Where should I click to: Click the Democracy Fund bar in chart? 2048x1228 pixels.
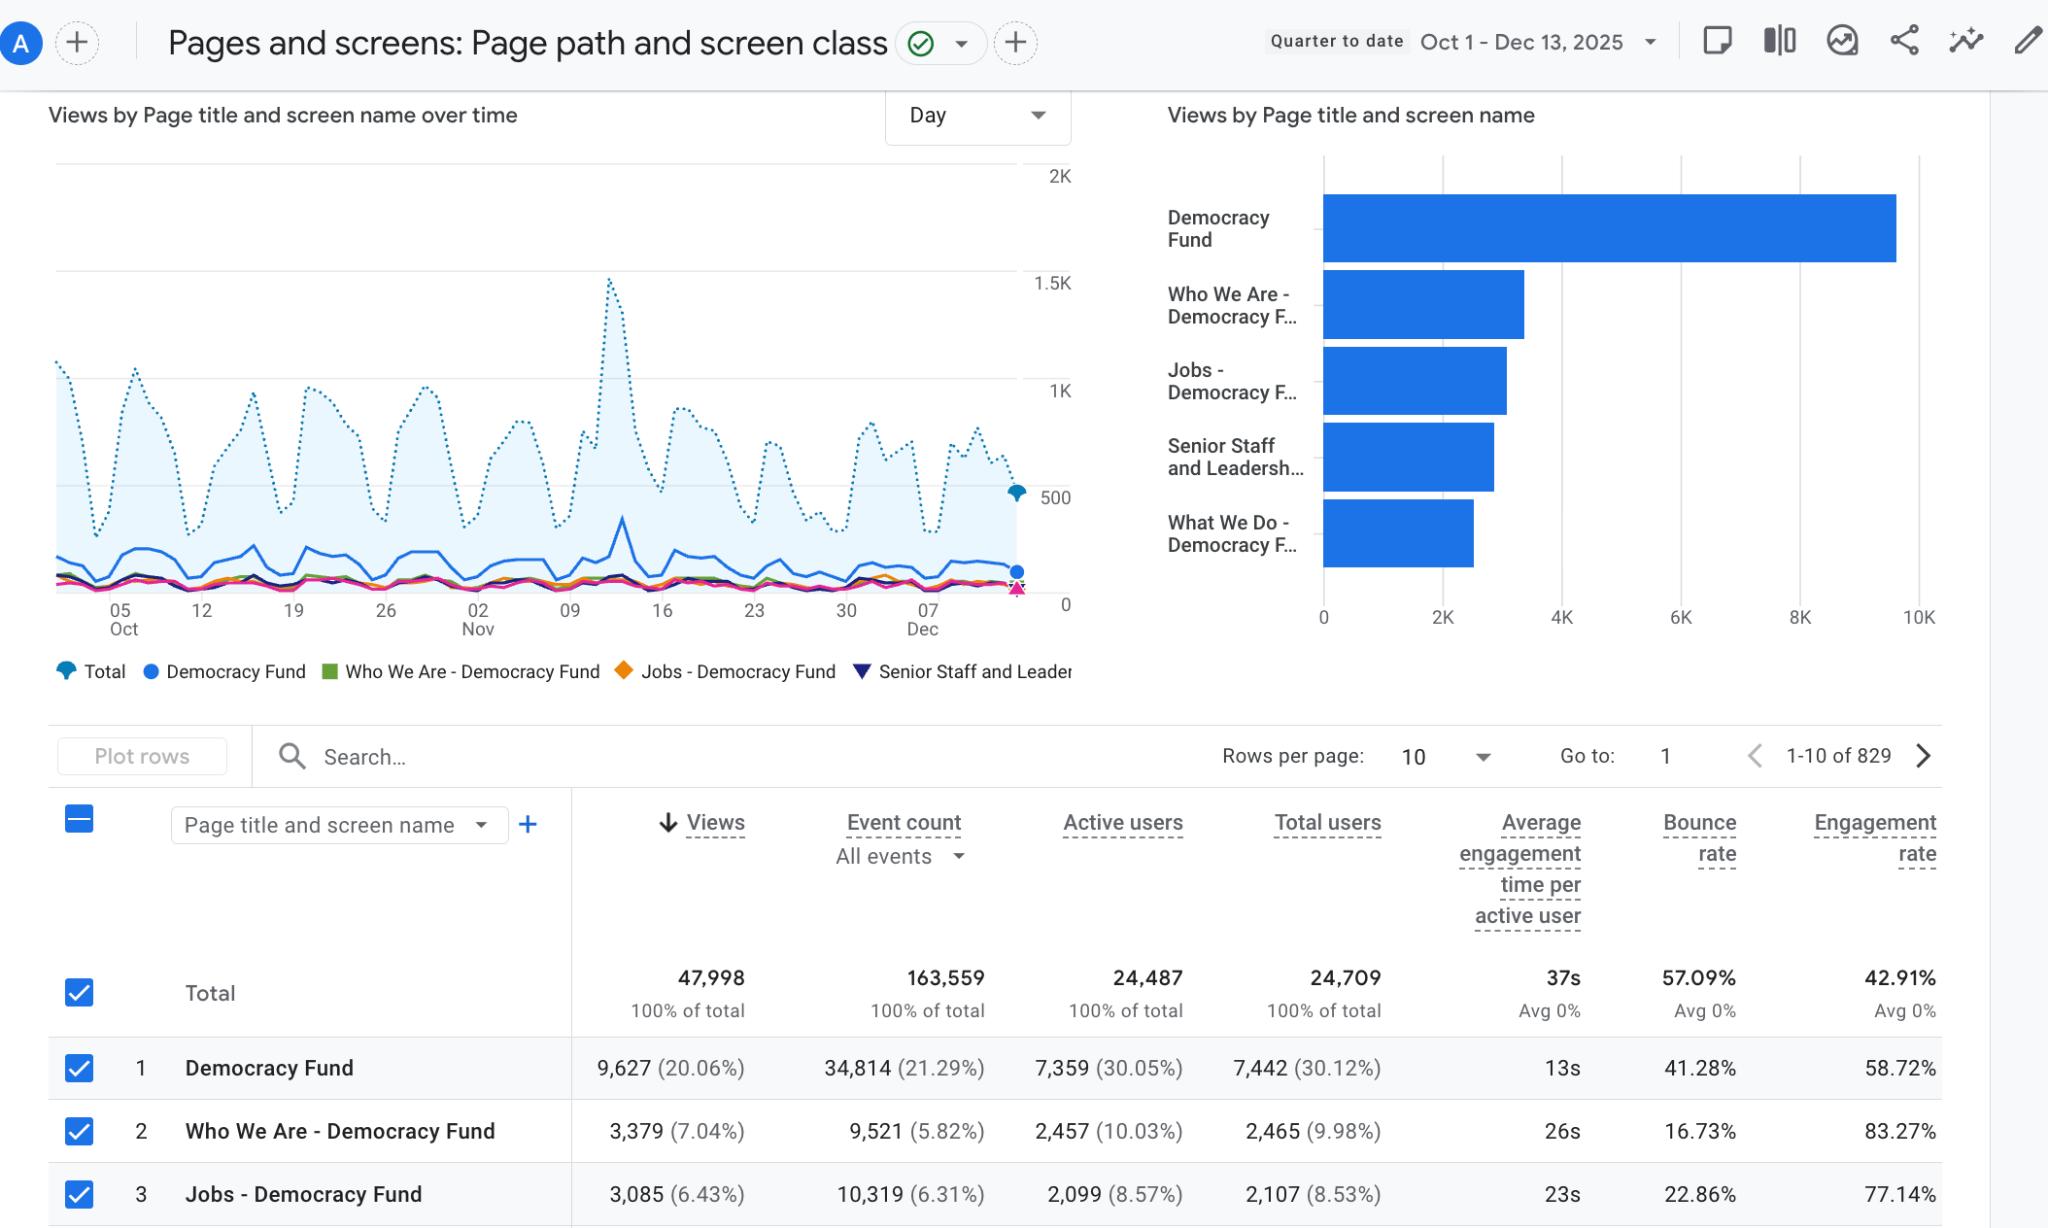1608,228
